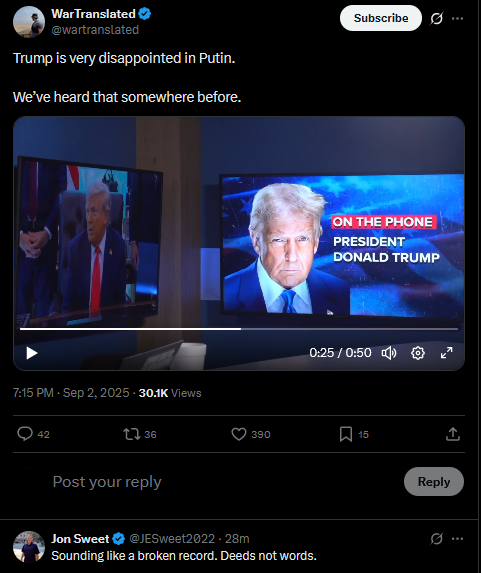
Task: Open more options menu on main post
Action: point(458,18)
